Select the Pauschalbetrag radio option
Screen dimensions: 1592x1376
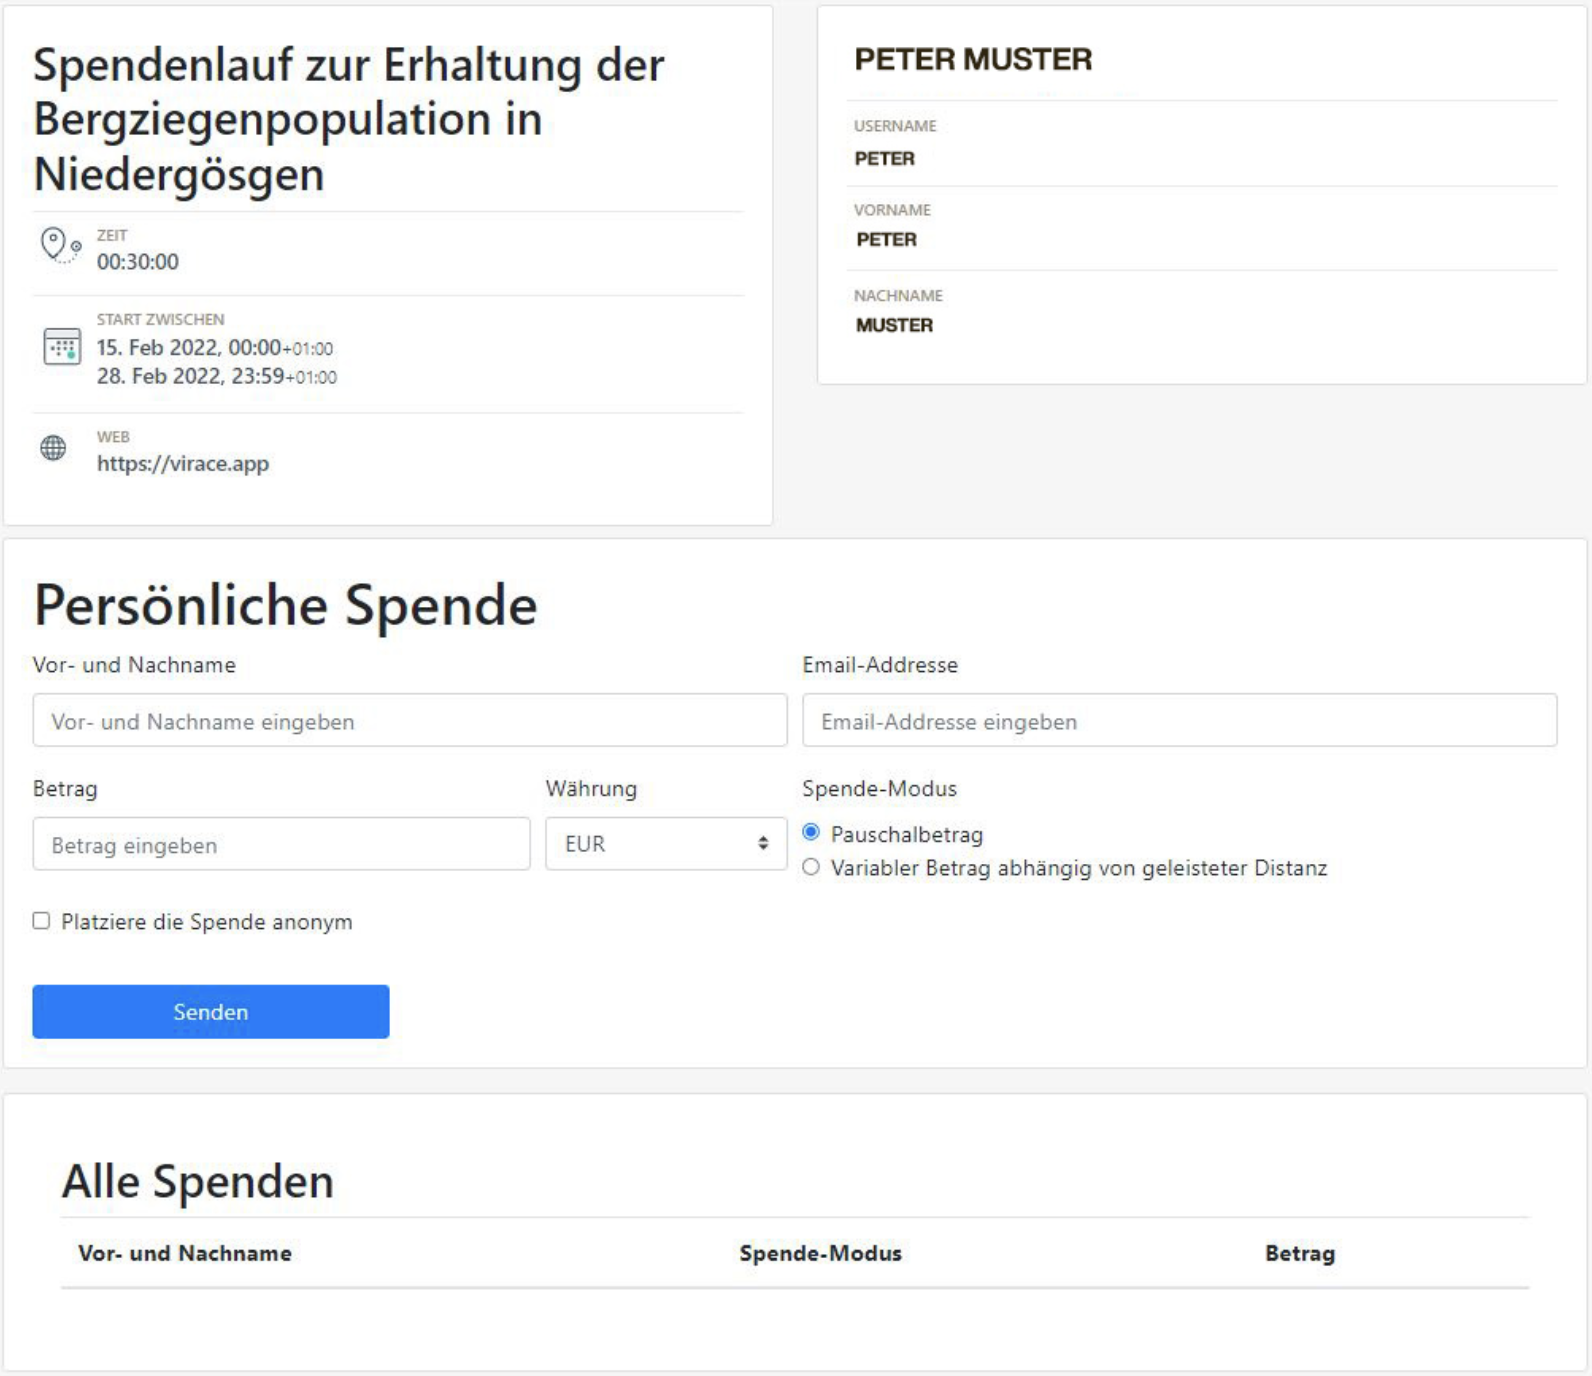pos(811,833)
